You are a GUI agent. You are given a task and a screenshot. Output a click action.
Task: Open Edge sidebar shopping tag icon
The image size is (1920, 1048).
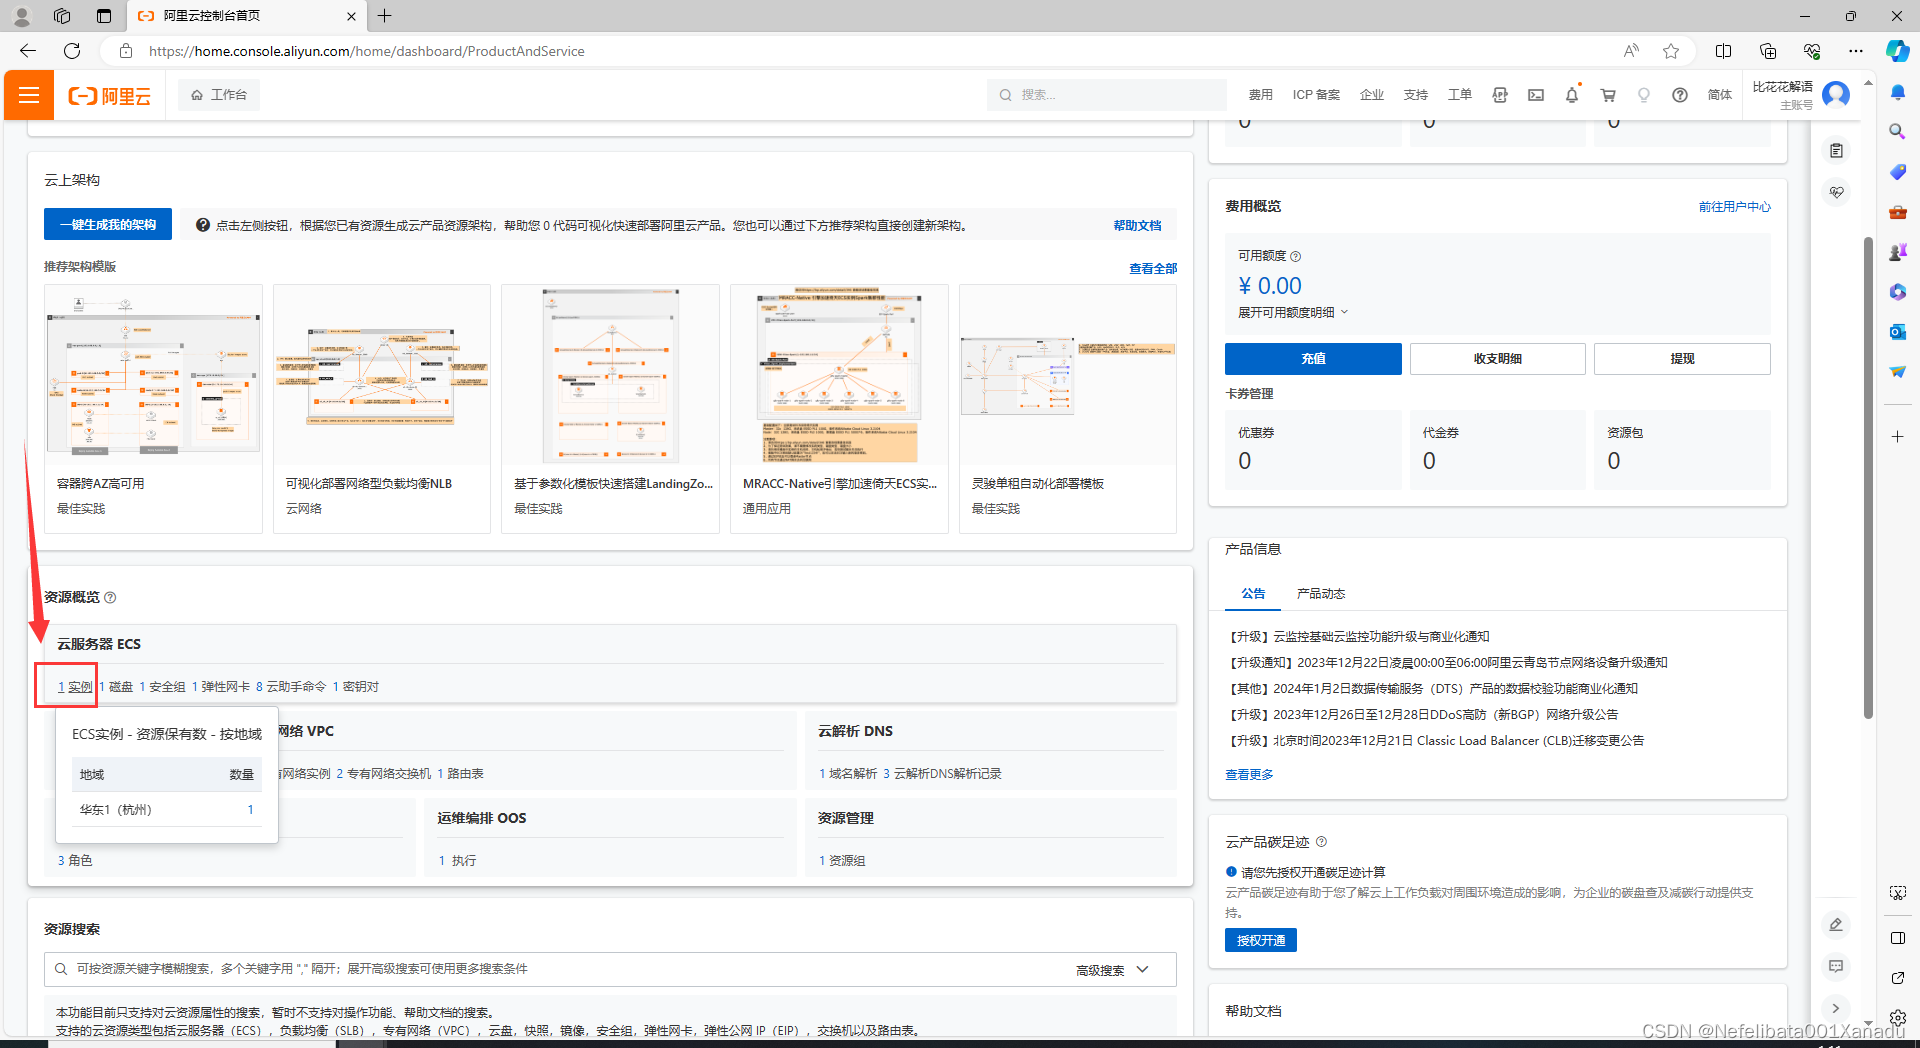1898,171
